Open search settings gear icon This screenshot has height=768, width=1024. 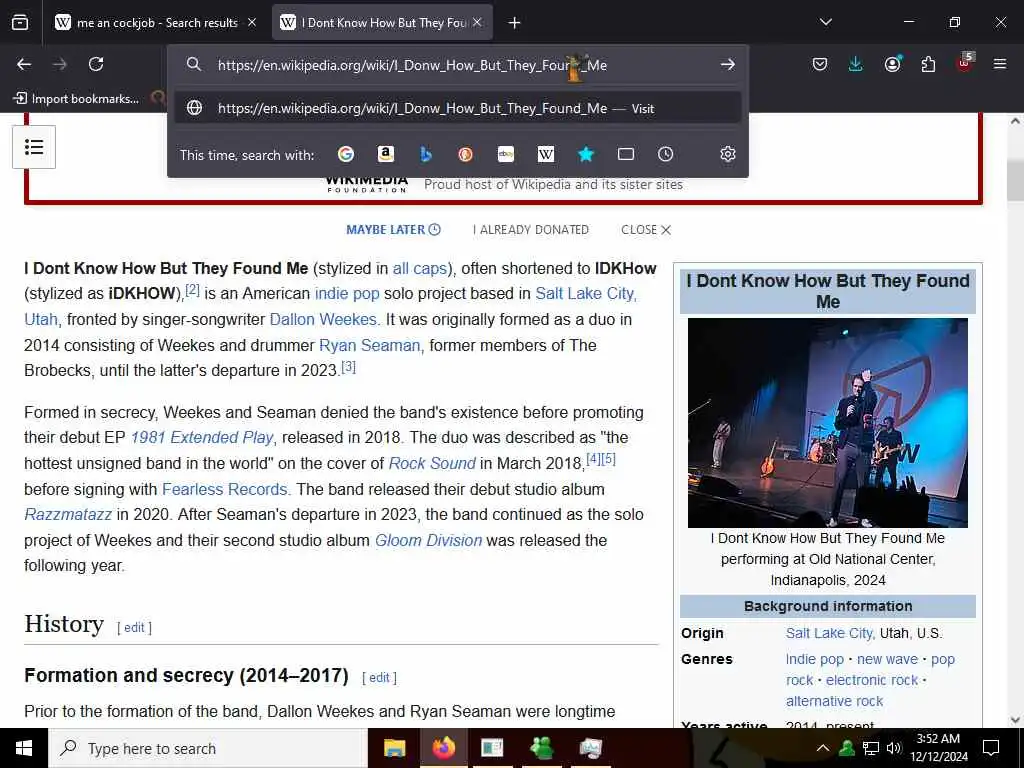(728, 154)
